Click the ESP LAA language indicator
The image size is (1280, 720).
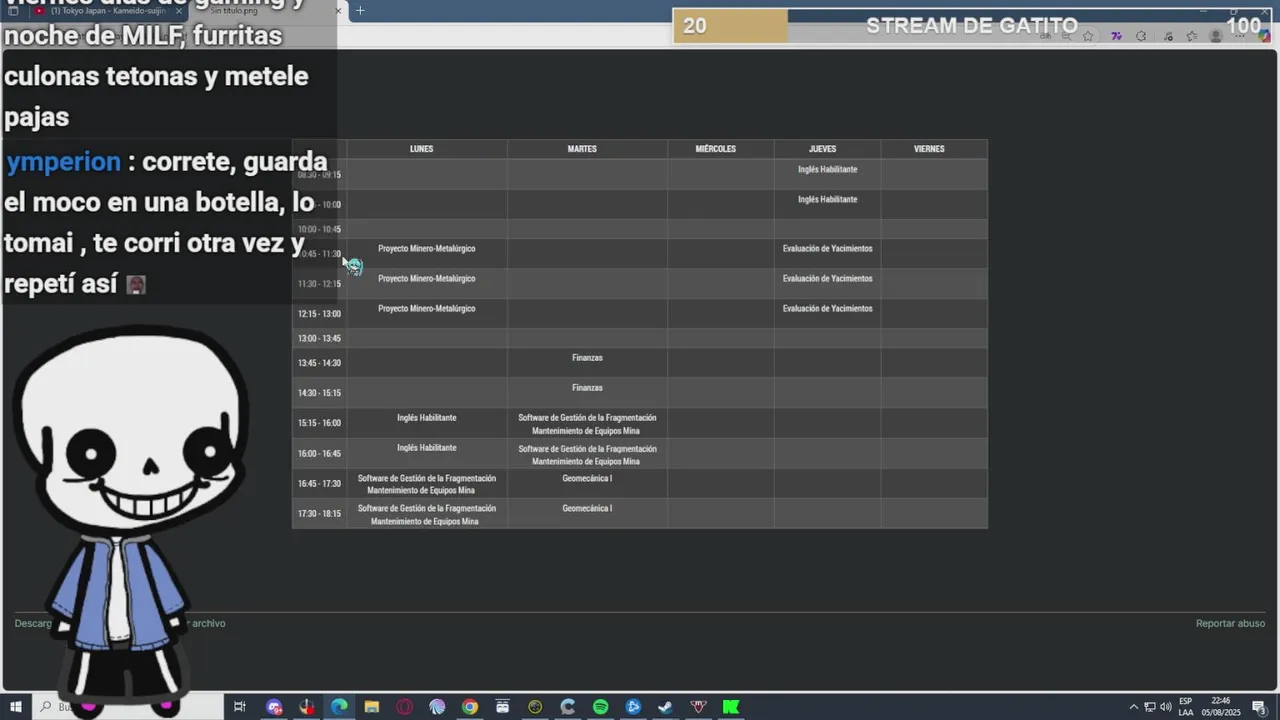1186,707
